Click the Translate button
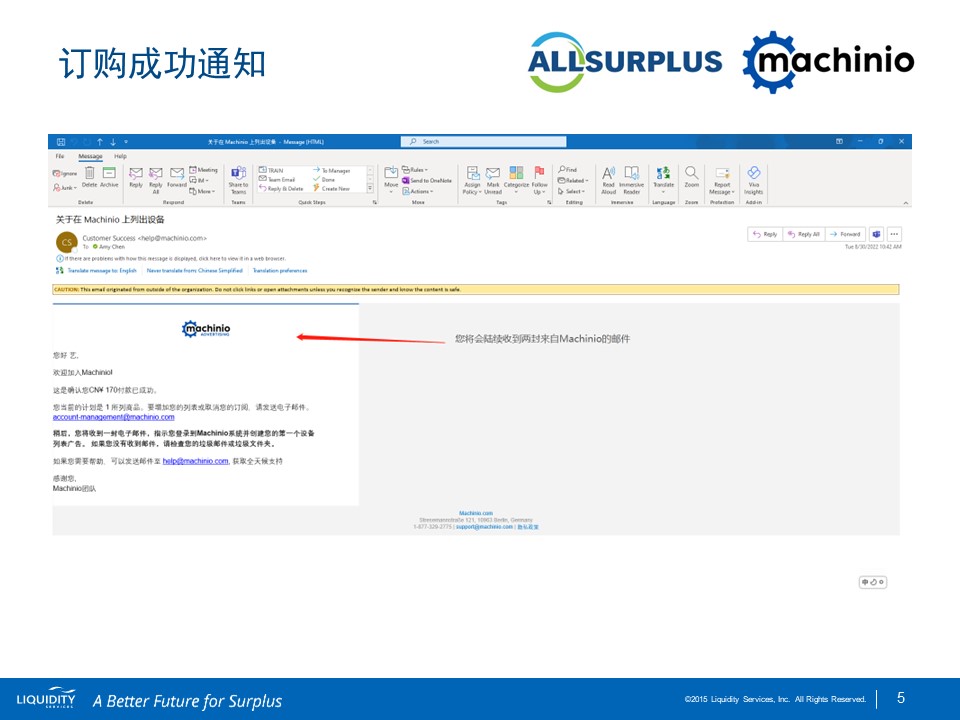Image resolution: width=960 pixels, height=720 pixels. tap(664, 179)
